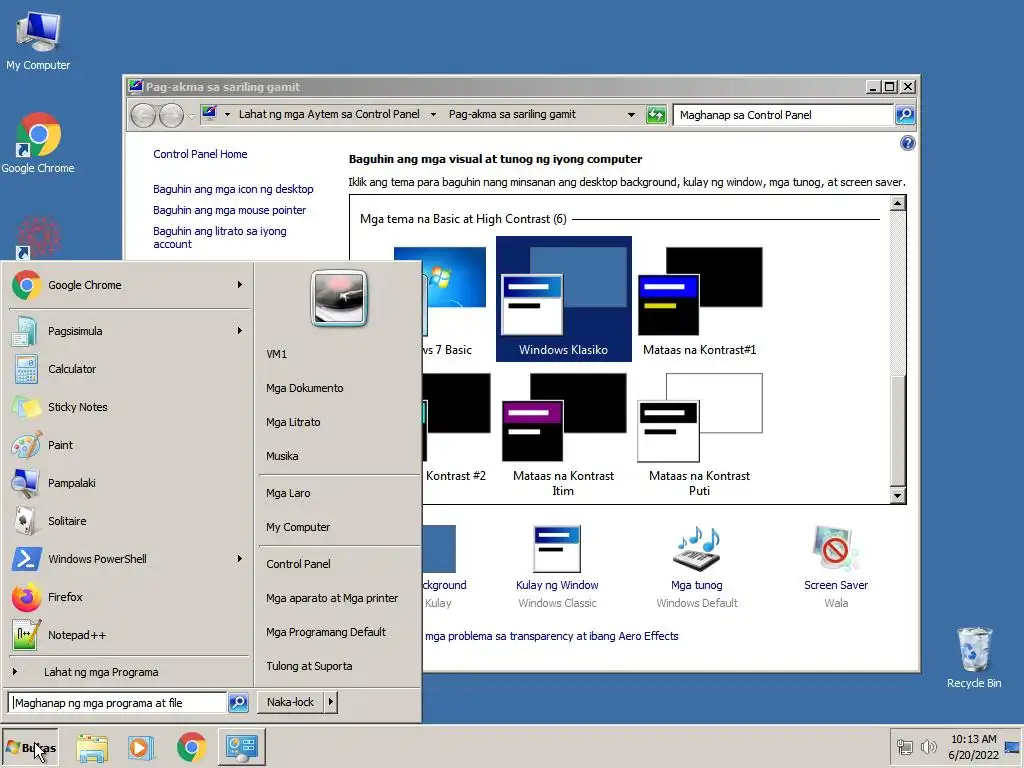The height and width of the screenshot is (768, 1024).
Task: Open the dropdown arrow before Lahat ng mga Aytem
Action: pyautogui.click(x=227, y=114)
